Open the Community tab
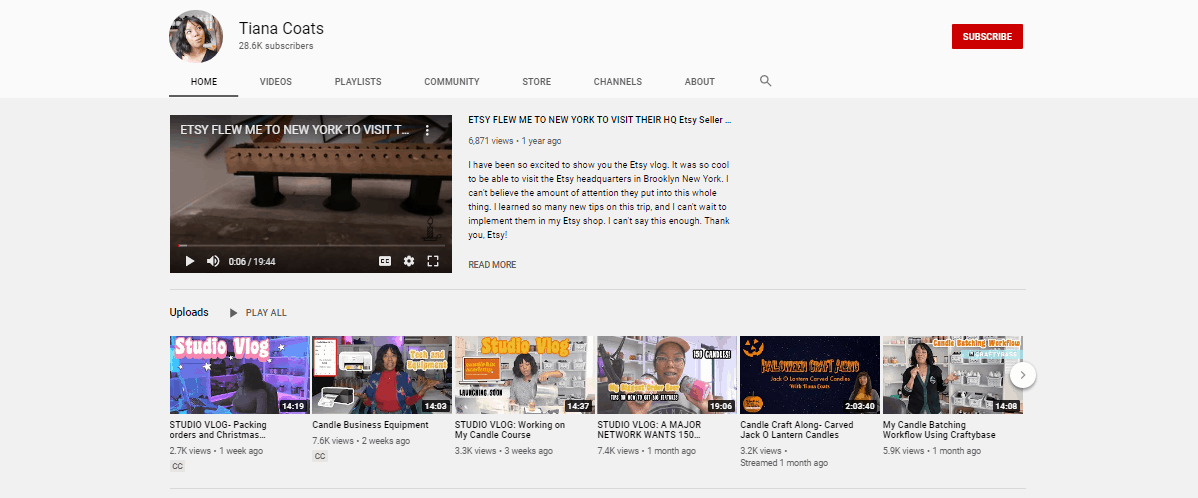 point(452,82)
